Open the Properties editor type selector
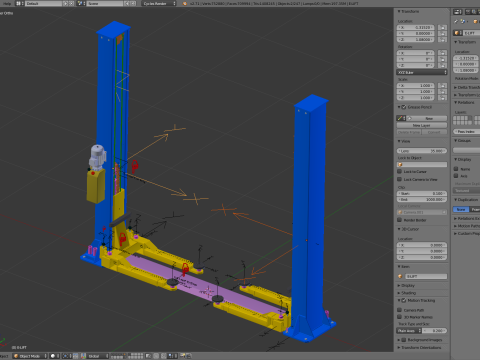 pyautogui.click(x=457, y=12)
